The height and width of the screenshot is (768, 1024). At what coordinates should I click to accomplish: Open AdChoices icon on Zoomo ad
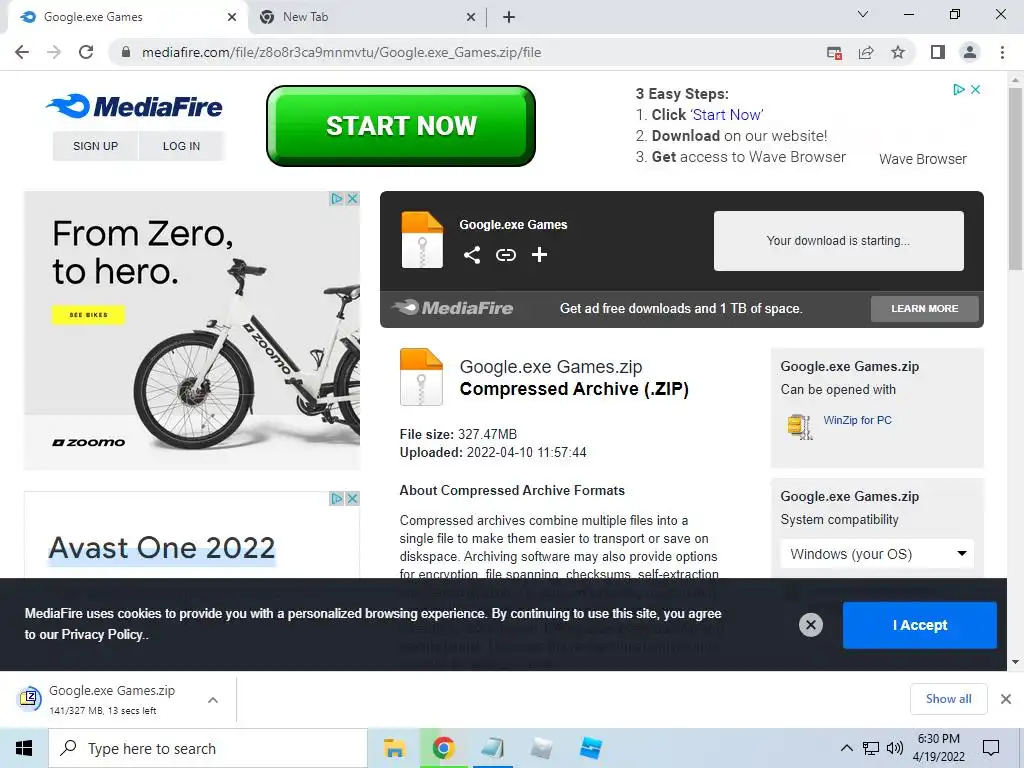point(337,199)
